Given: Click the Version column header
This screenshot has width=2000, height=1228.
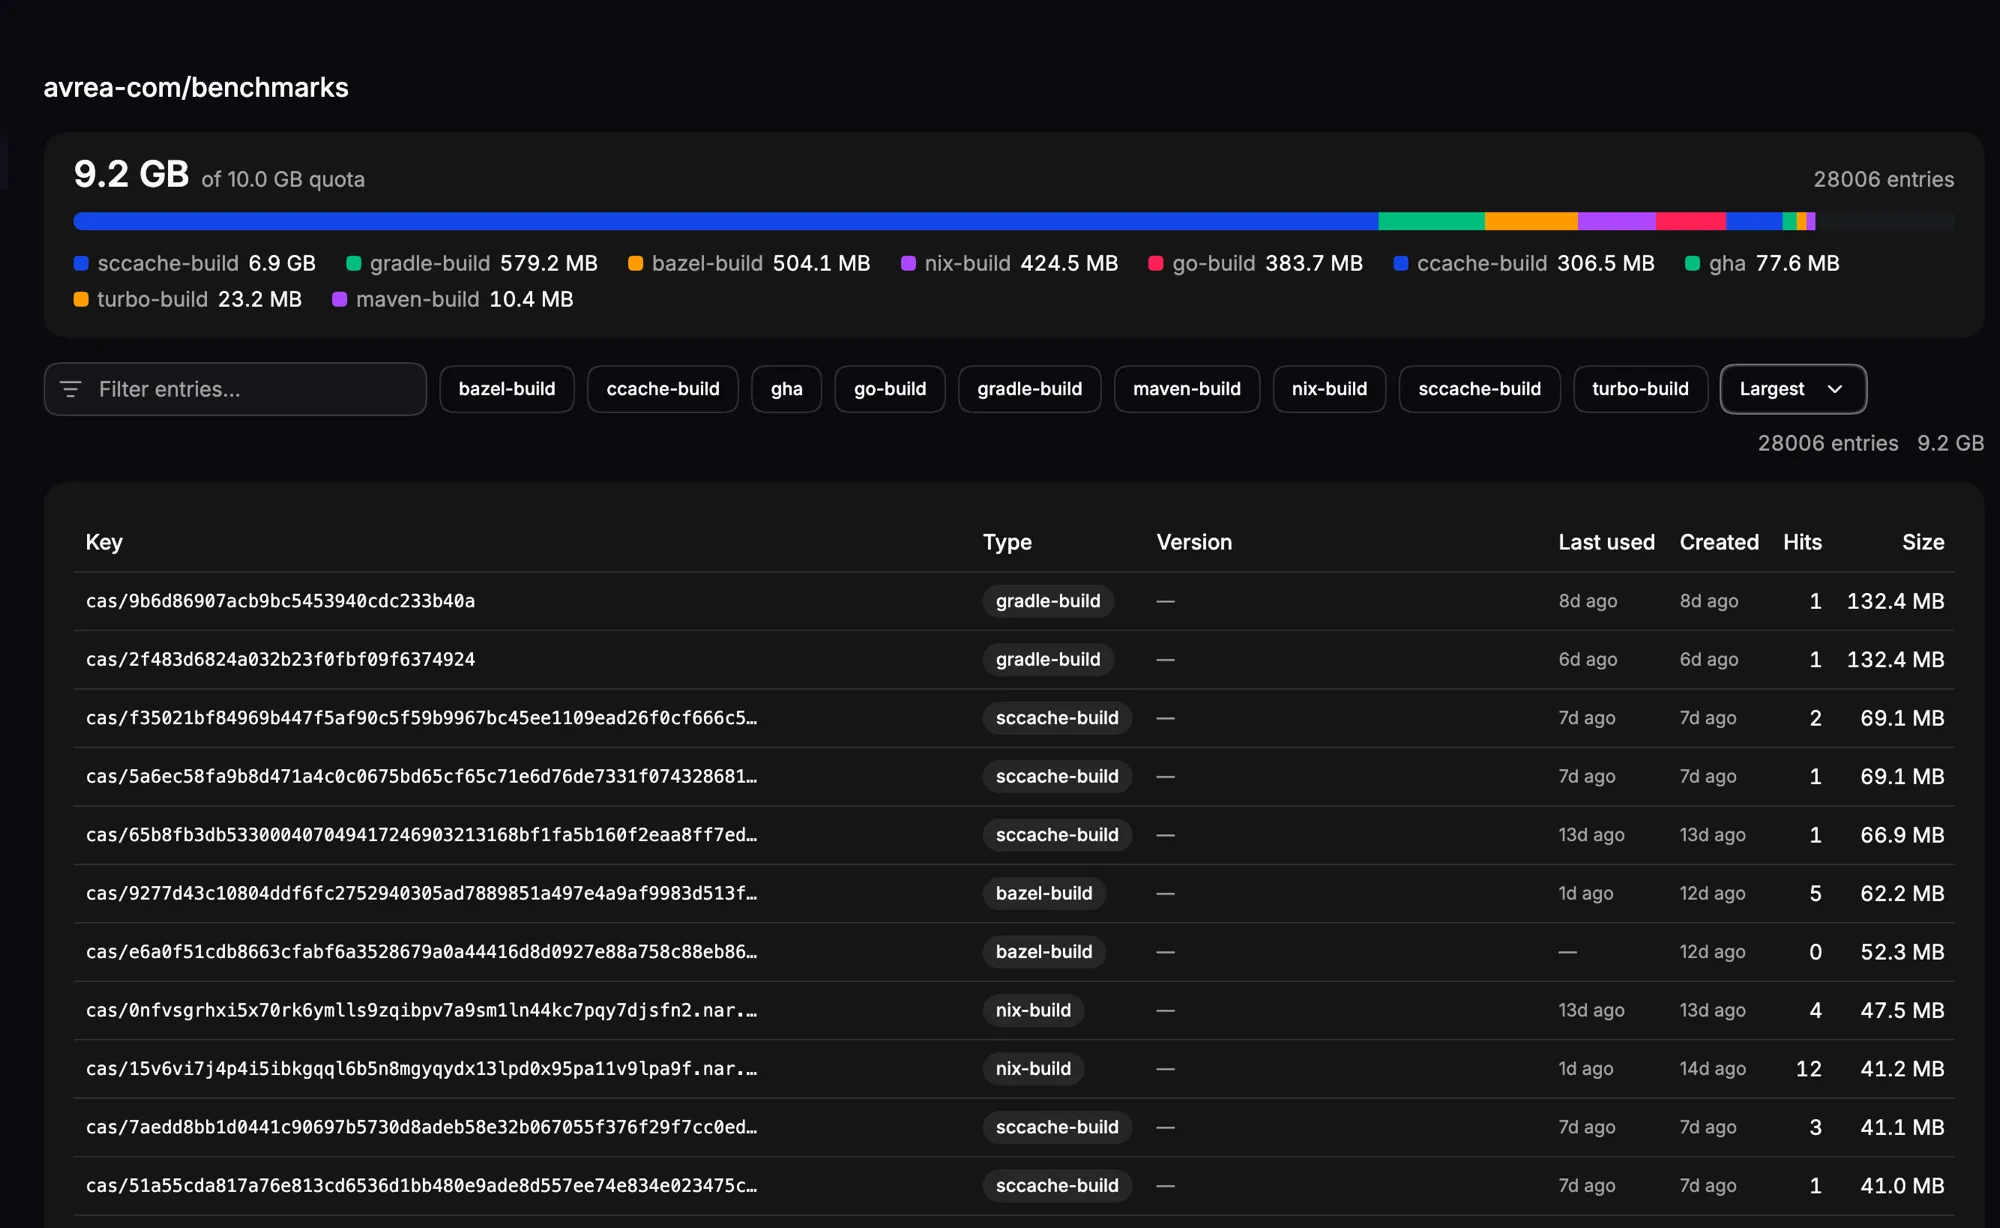Looking at the screenshot, I should 1194,542.
